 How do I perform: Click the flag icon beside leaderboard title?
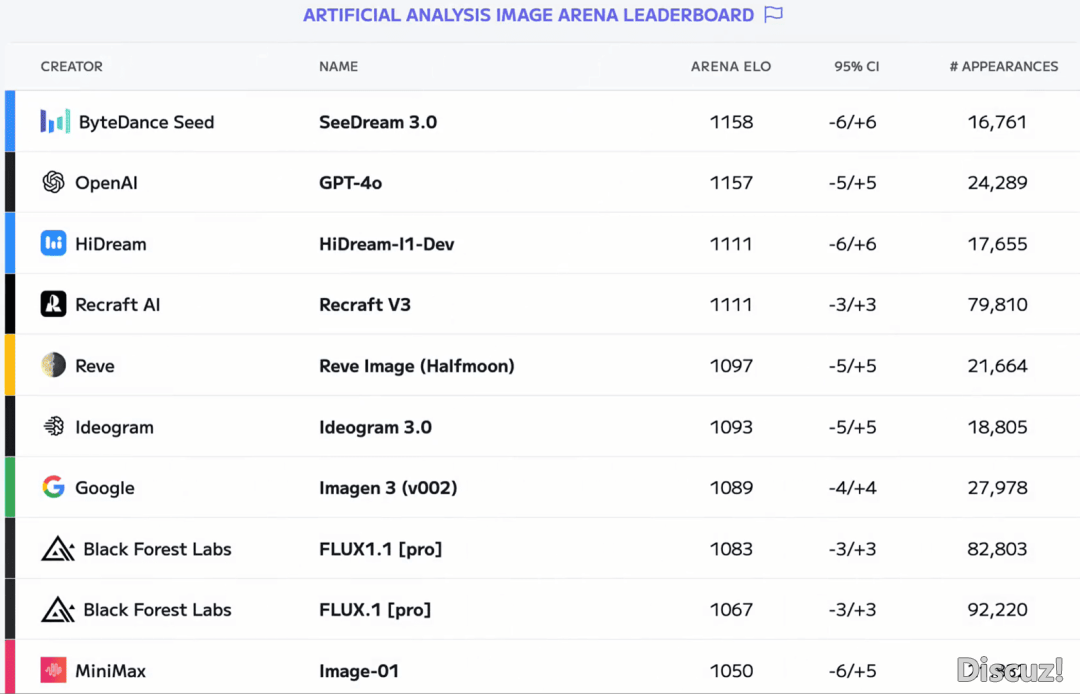(773, 14)
